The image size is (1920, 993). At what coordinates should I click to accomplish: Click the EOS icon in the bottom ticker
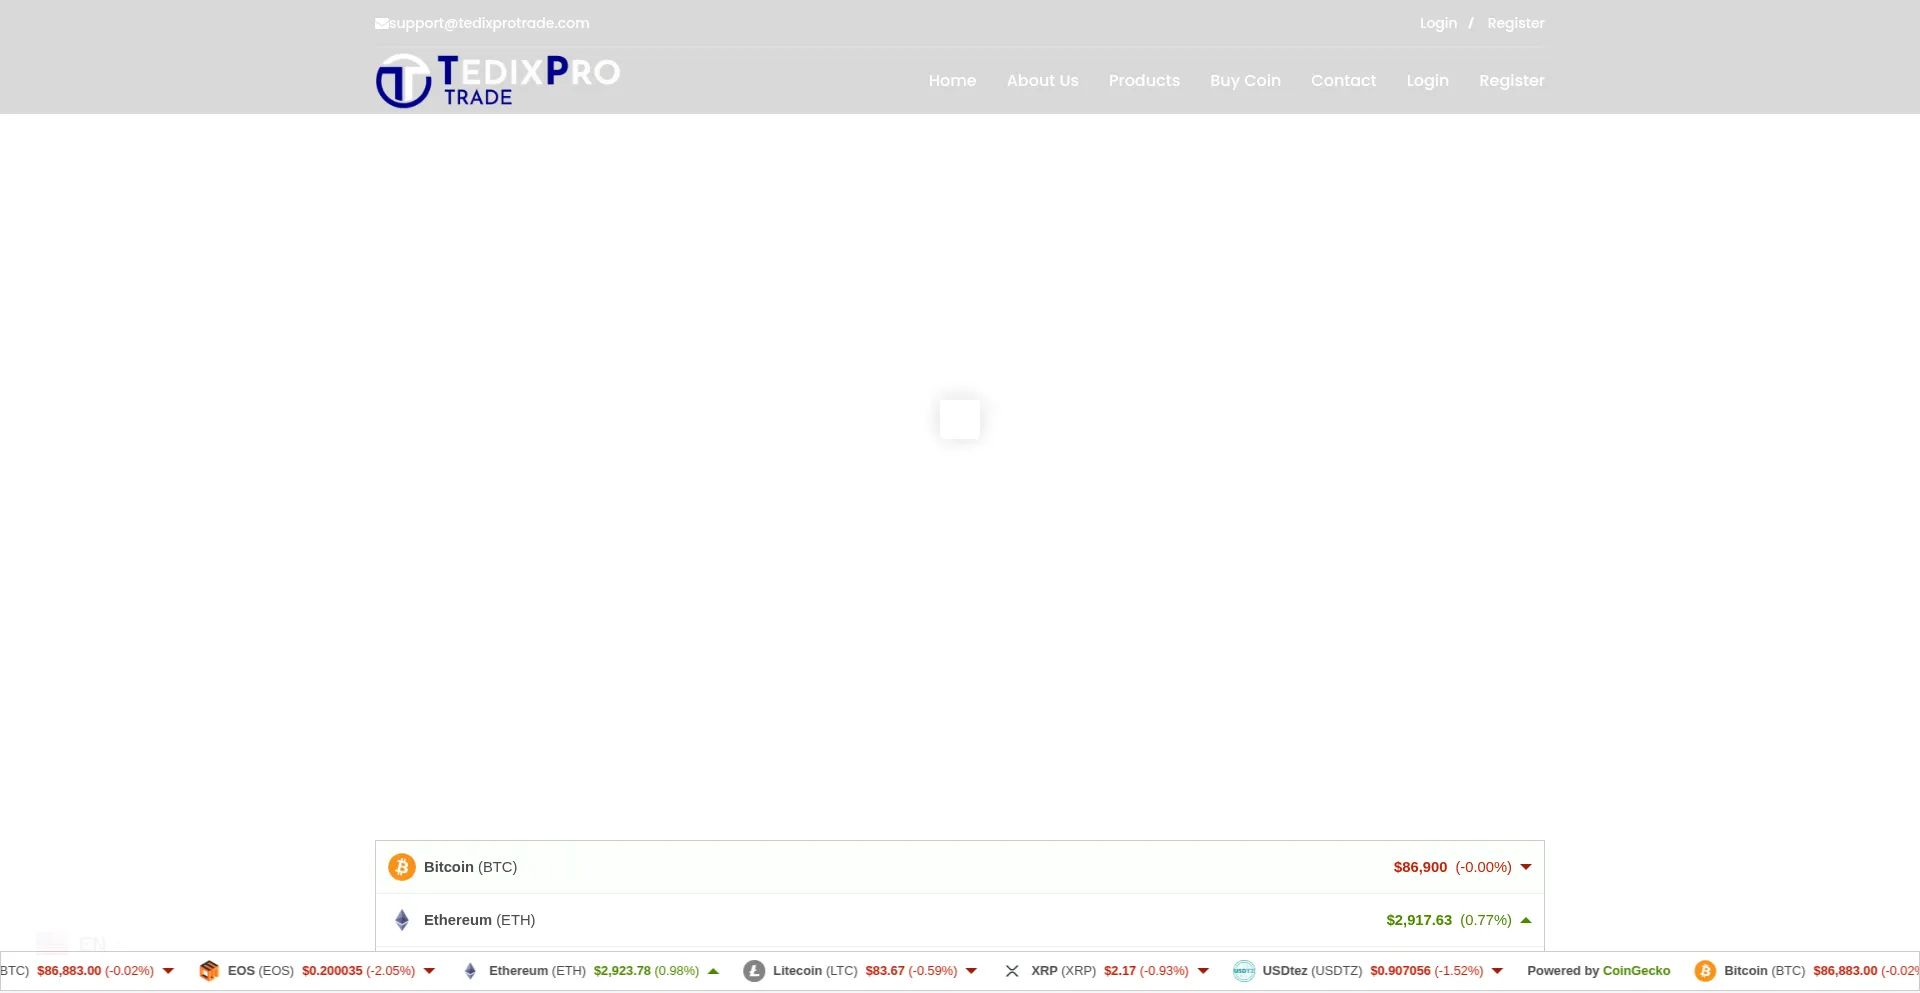(x=209, y=971)
